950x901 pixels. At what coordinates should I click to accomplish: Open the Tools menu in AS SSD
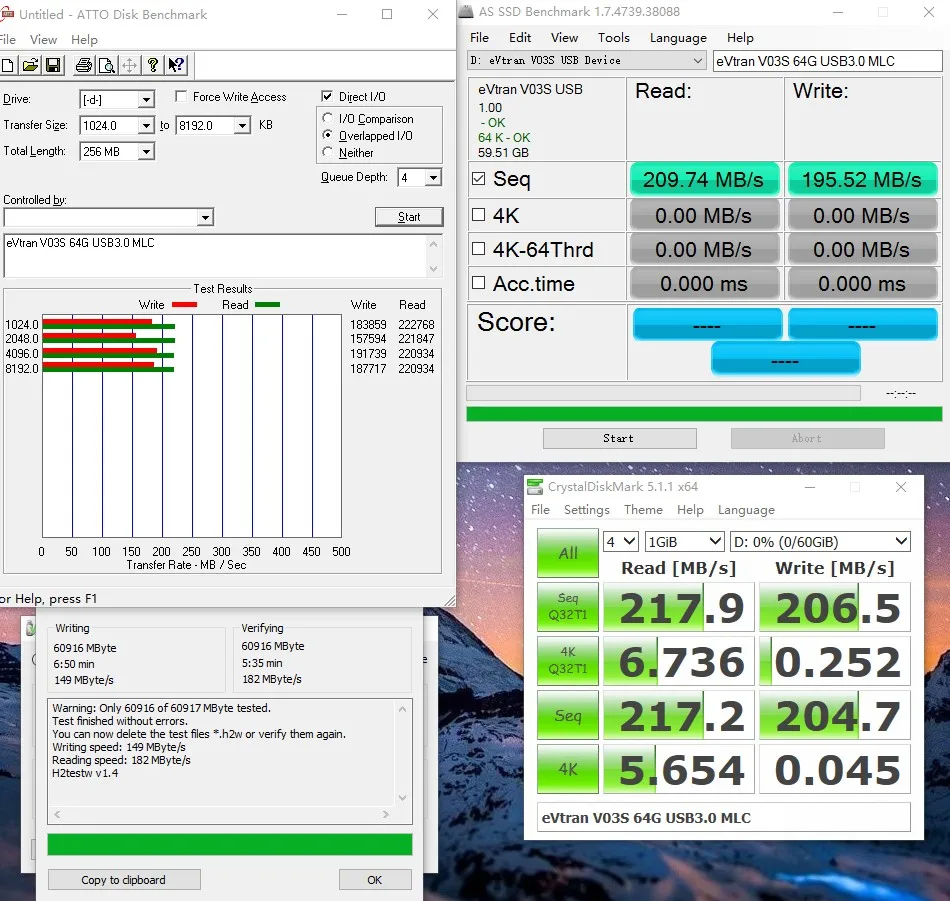click(614, 38)
